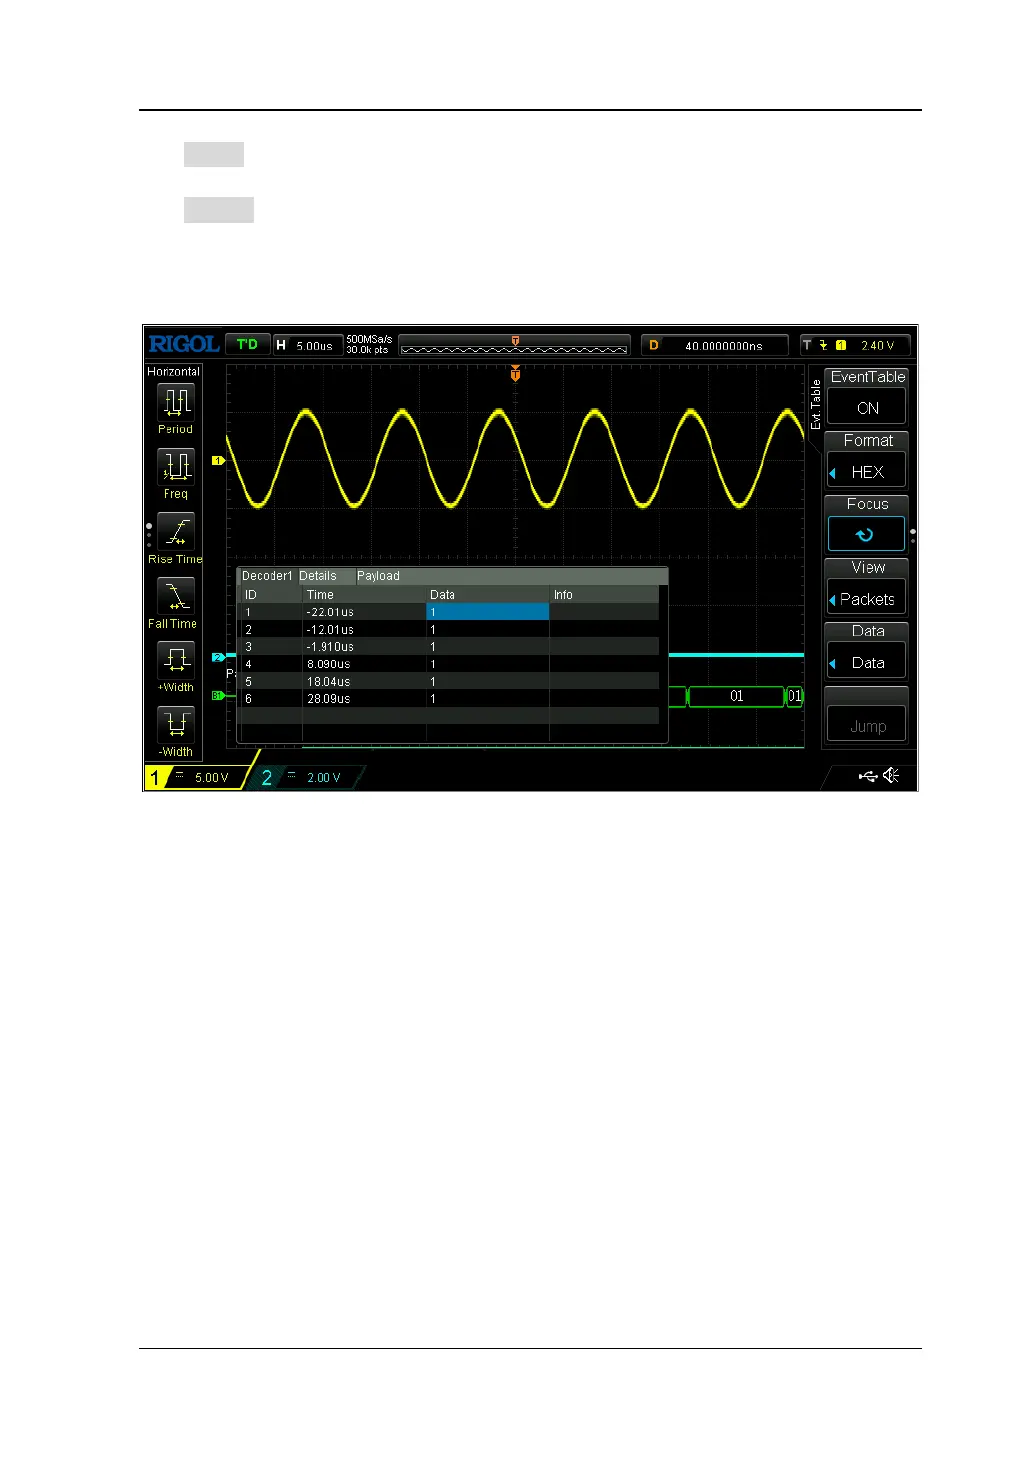Toggle the sound speaker icon
The image size is (1032, 1457).
click(x=891, y=776)
